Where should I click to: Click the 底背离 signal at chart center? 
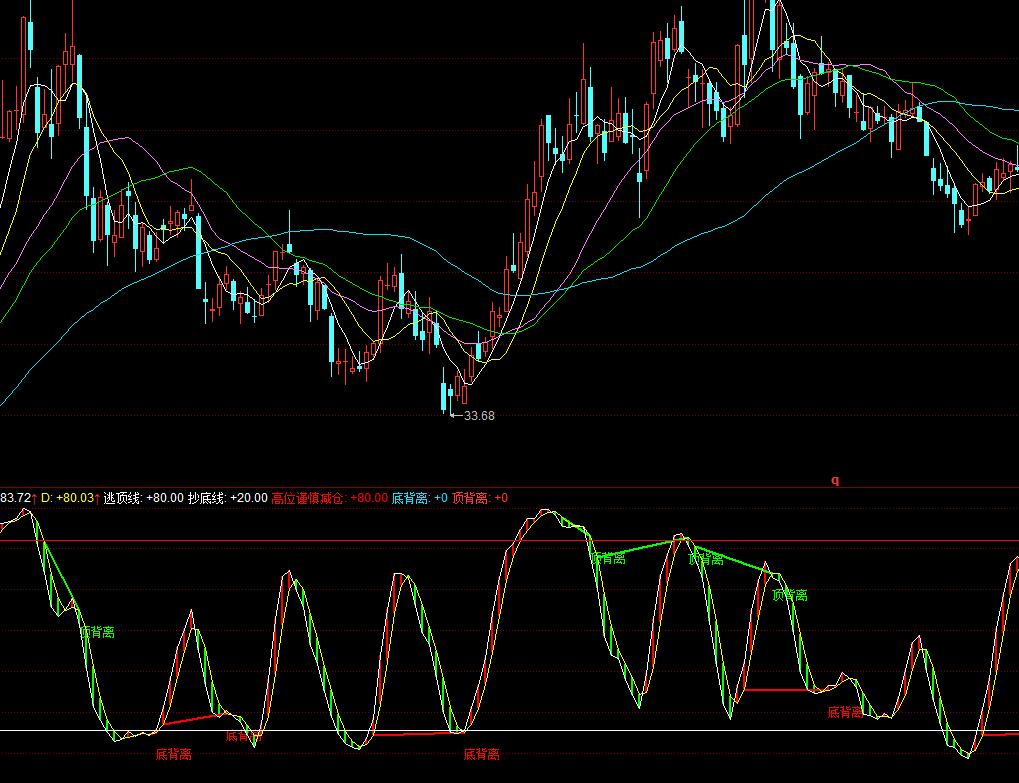pyautogui.click(x=481, y=753)
